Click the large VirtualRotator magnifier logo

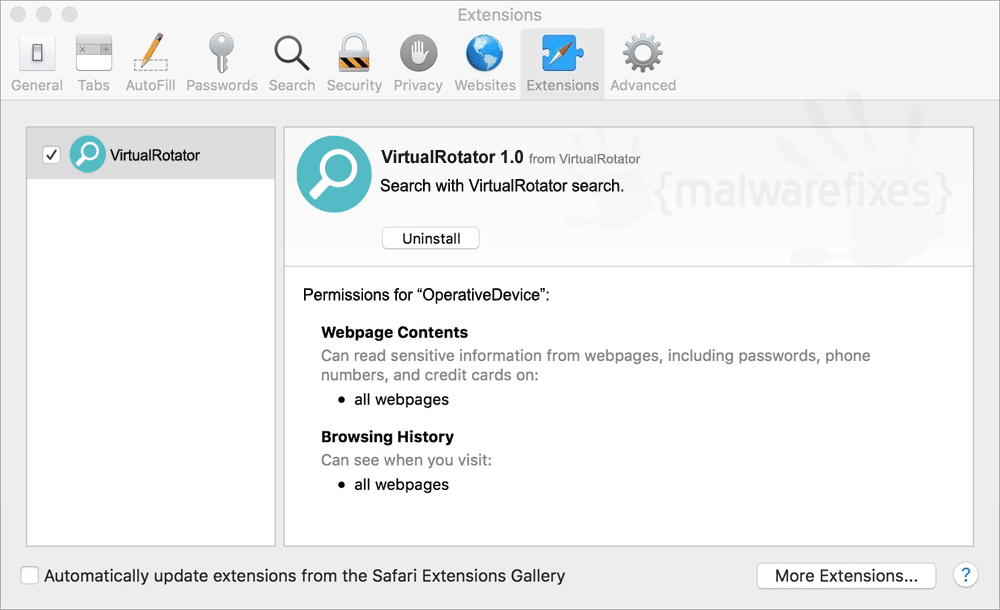click(x=334, y=174)
